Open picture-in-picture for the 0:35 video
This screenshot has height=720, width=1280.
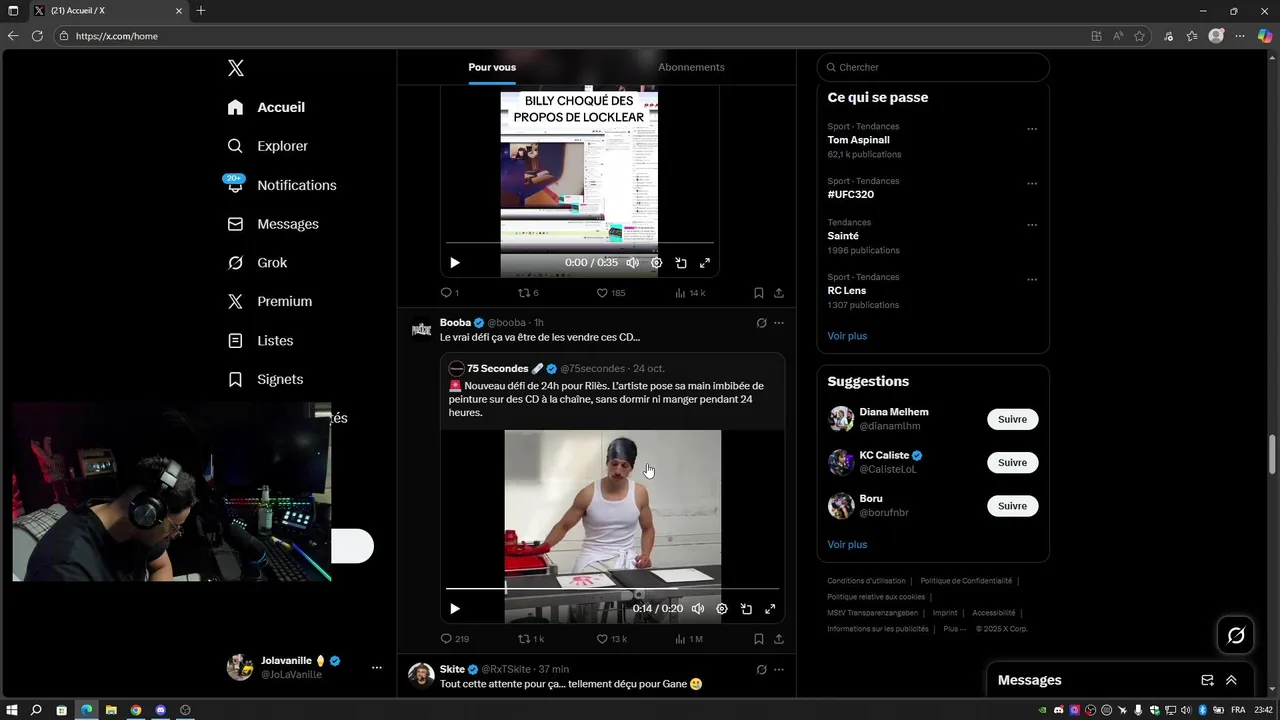(681, 263)
